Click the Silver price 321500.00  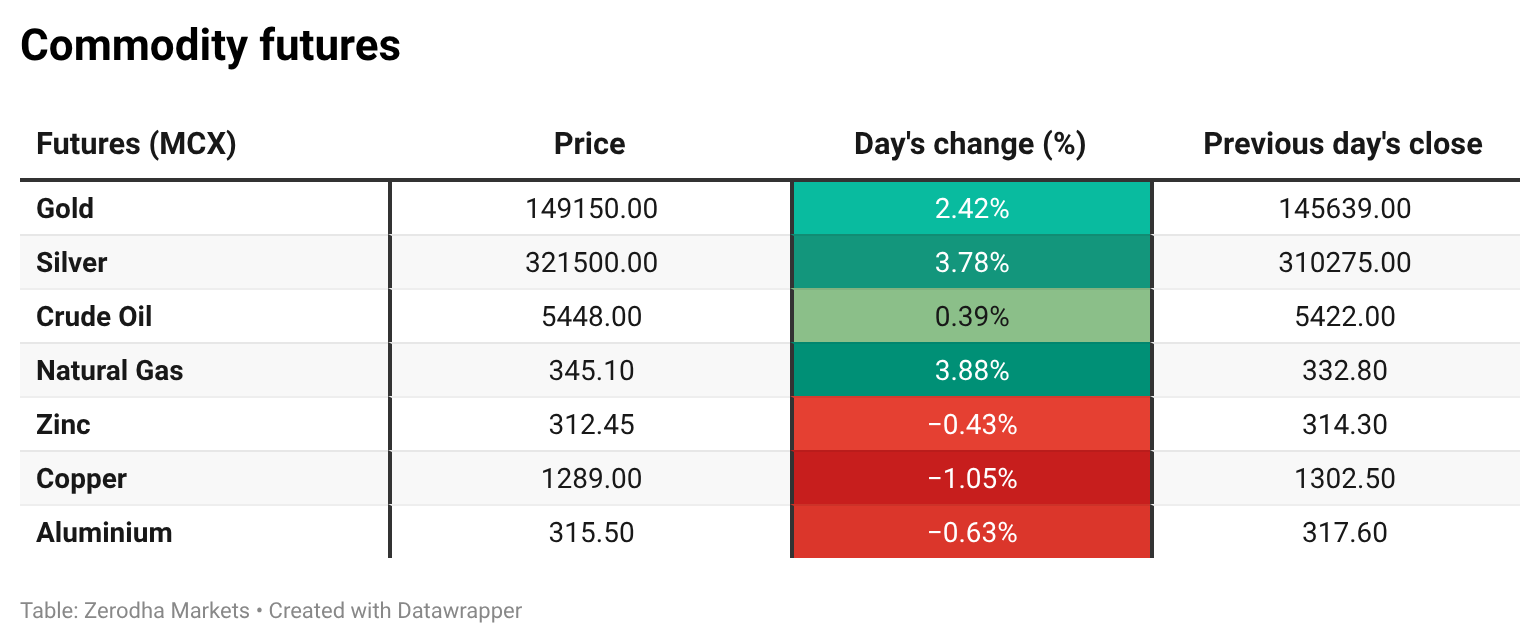[x=591, y=263]
